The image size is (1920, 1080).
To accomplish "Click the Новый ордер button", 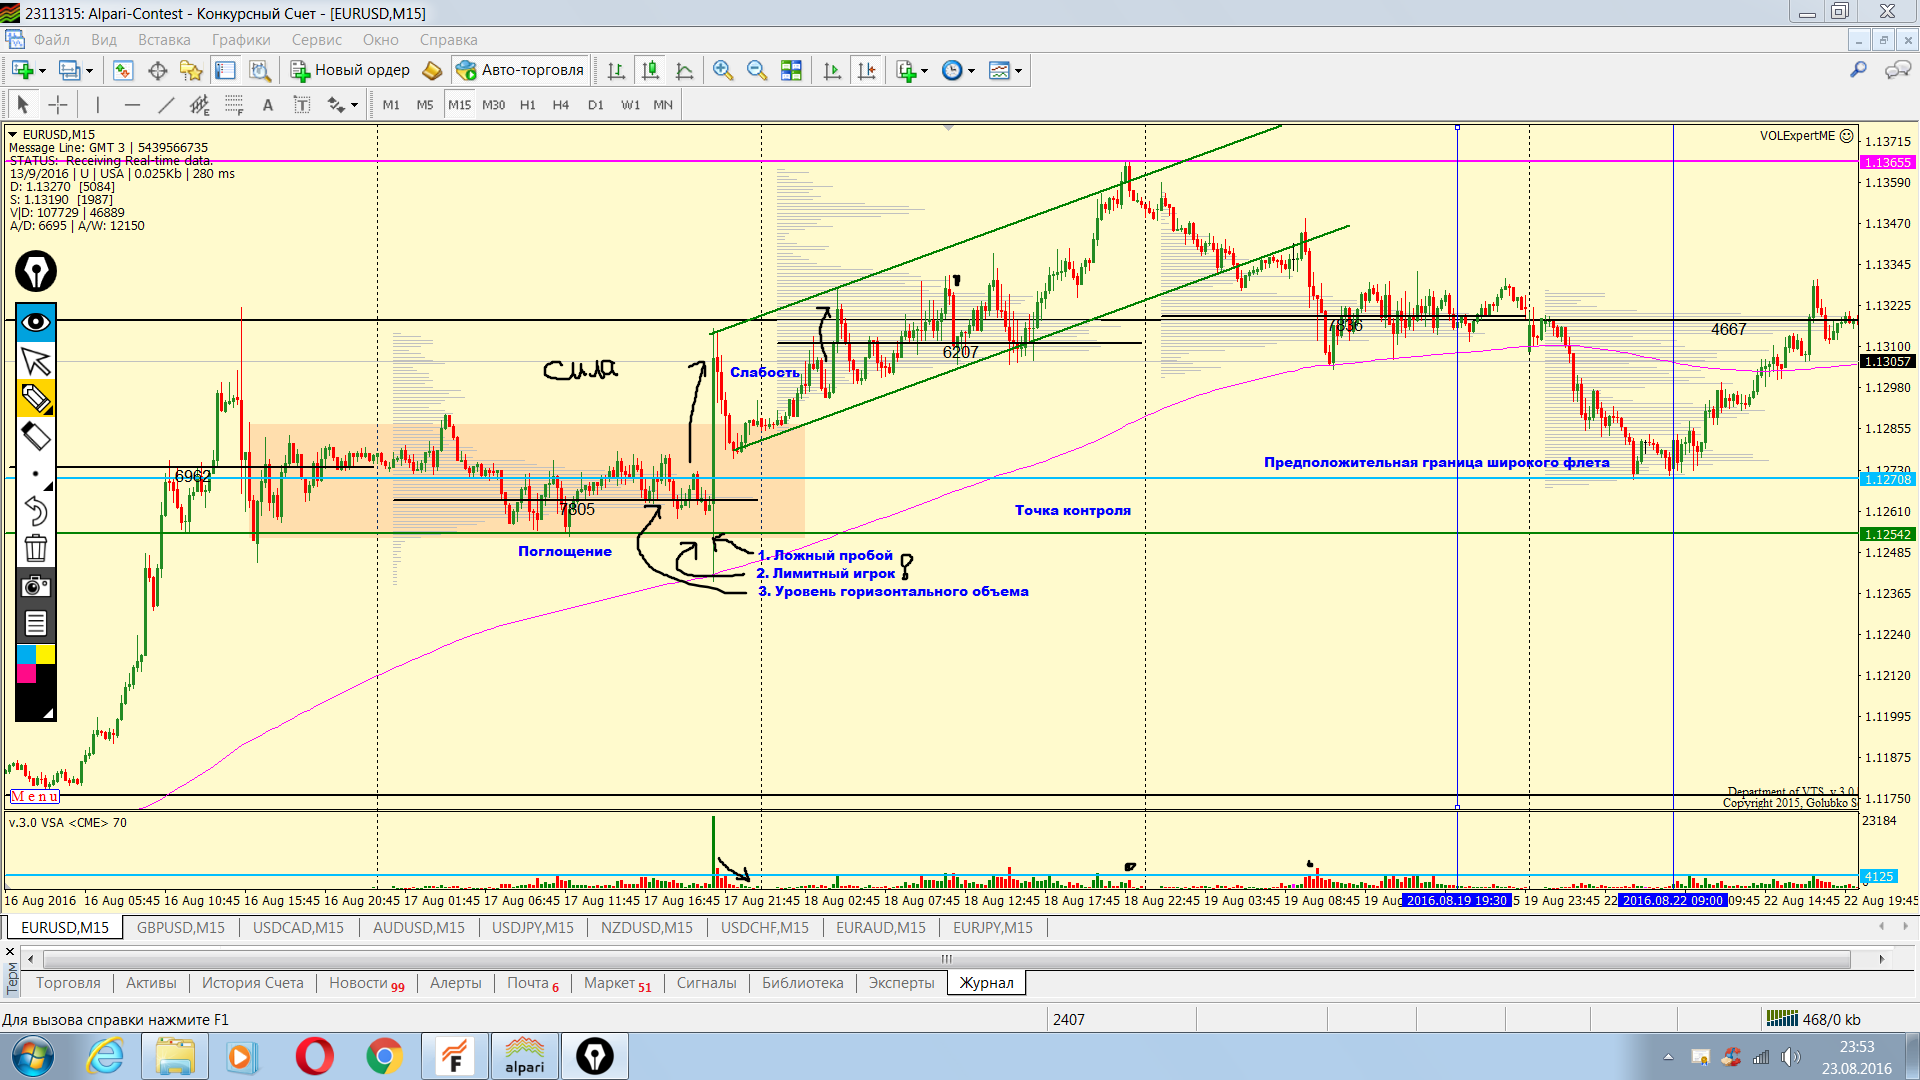I will pyautogui.click(x=350, y=70).
